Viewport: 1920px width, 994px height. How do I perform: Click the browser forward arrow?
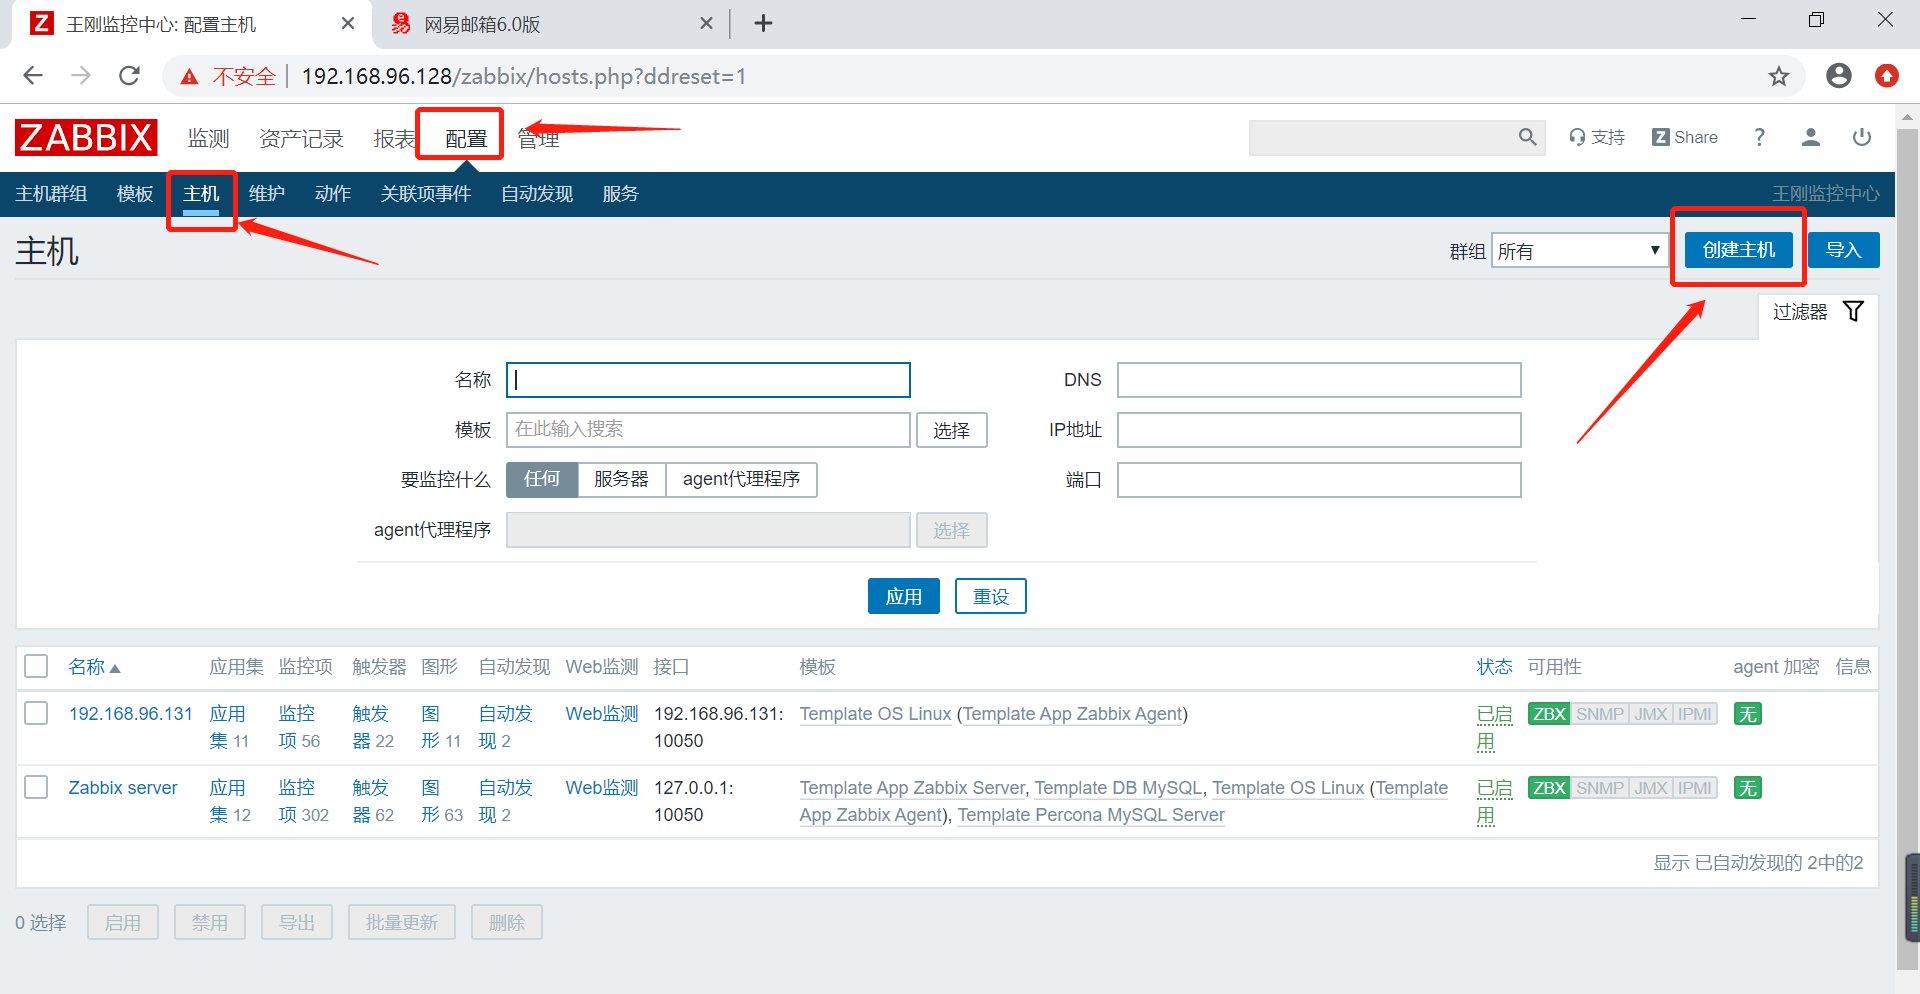pos(81,76)
